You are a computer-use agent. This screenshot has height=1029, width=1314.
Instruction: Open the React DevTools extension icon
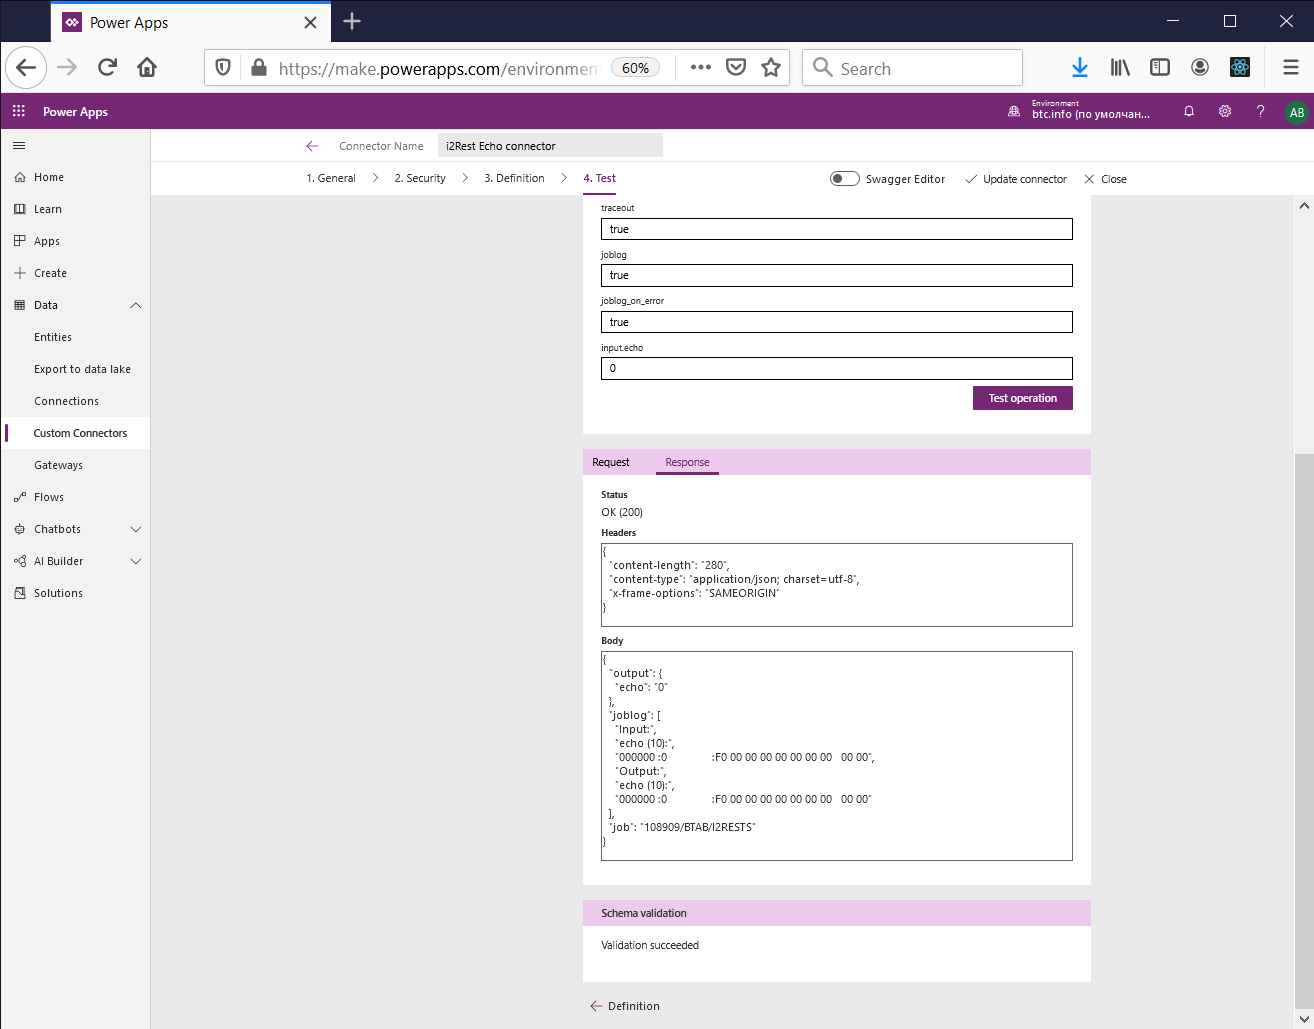pos(1240,68)
